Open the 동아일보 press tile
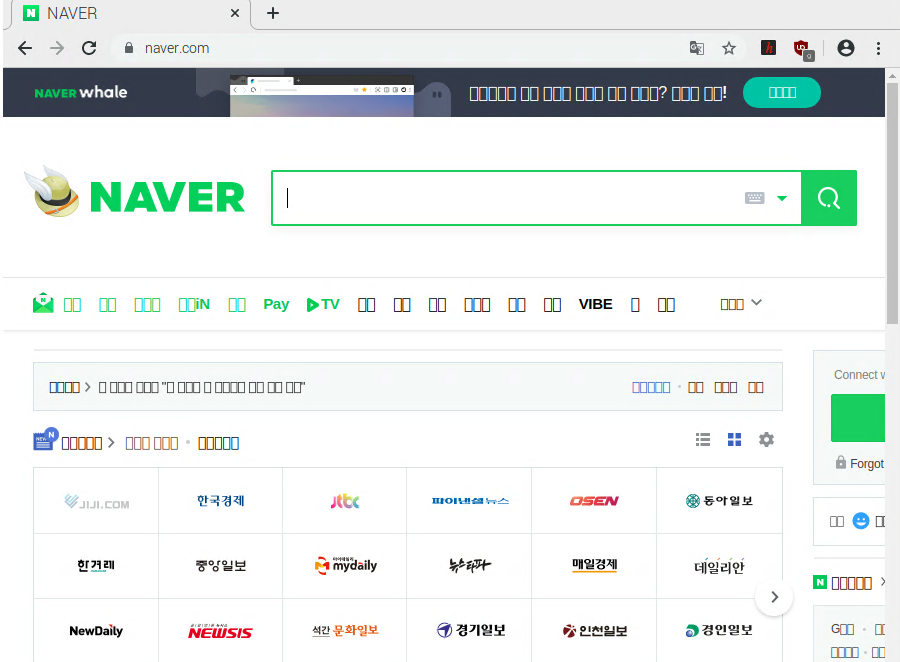 click(719, 501)
